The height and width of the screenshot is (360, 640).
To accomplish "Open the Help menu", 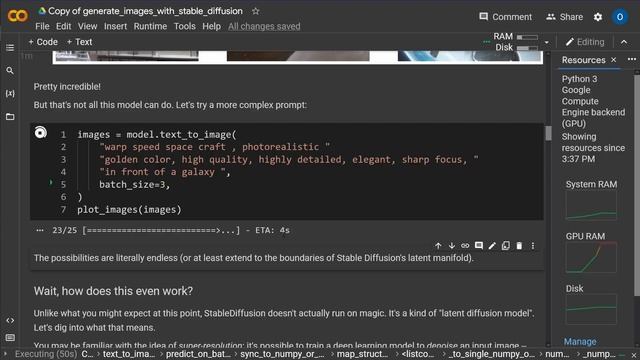I will click(211, 26).
